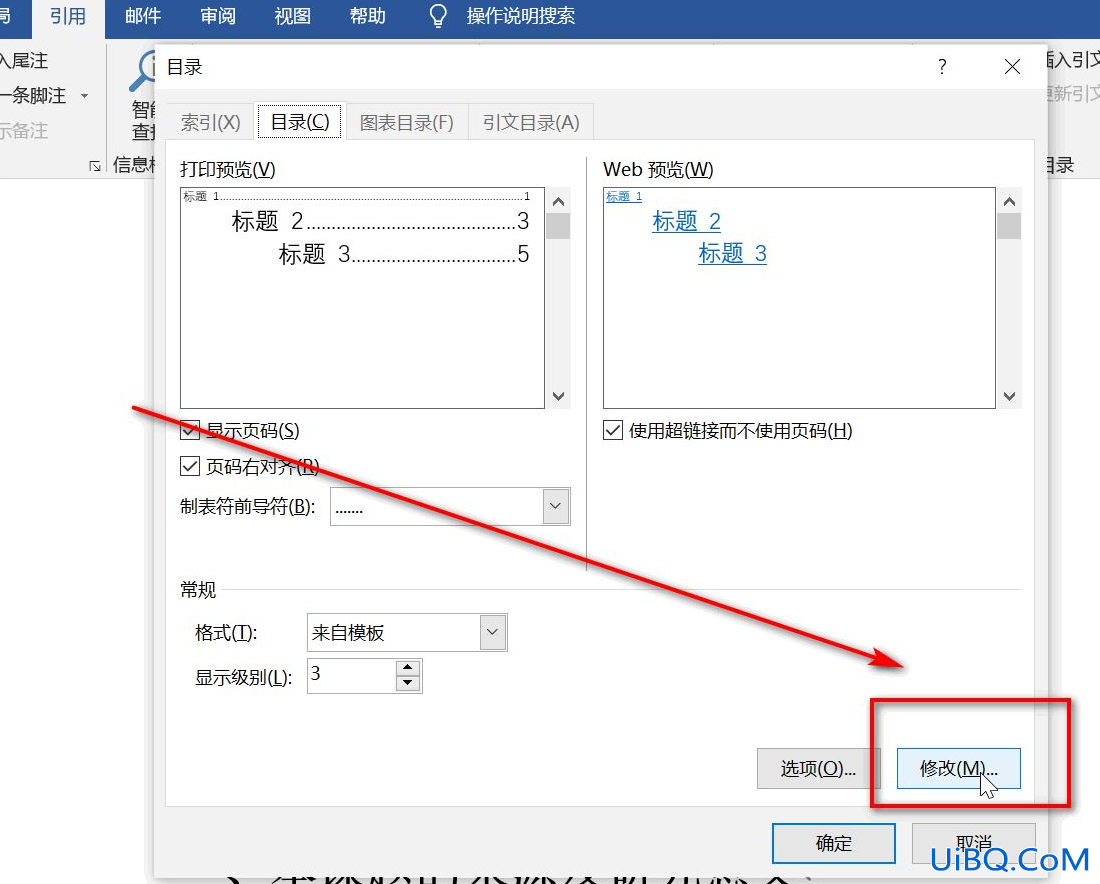Screen dimensions: 1100x884
Task: Click the 插入尾注 ribbon command
Action: click(x=24, y=60)
